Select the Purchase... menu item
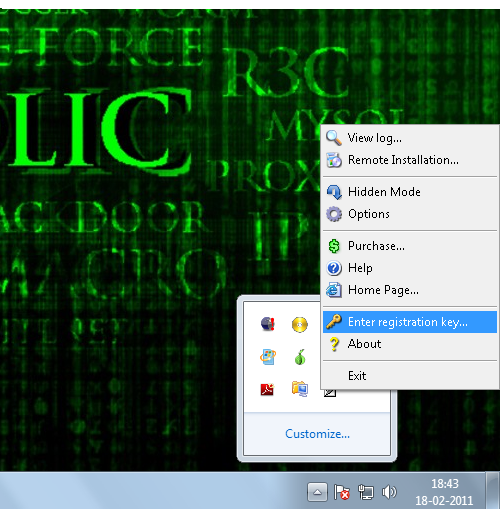Viewport: 503px width, 509px height. (x=410, y=246)
